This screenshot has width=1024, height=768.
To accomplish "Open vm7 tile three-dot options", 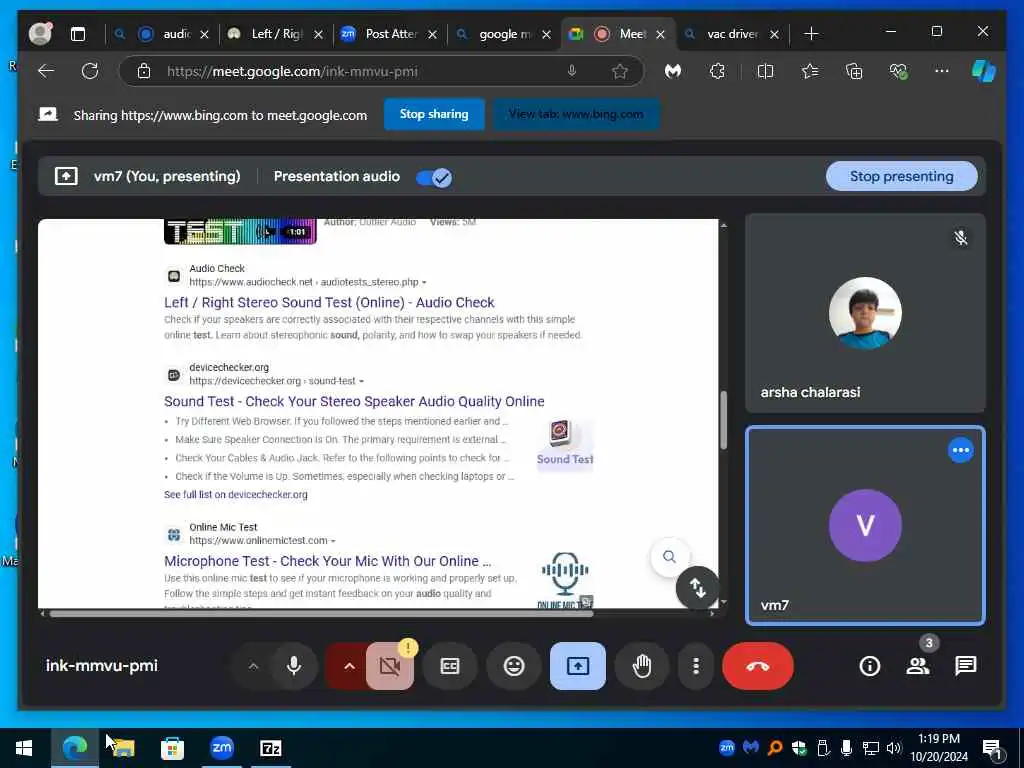I will (x=960, y=450).
